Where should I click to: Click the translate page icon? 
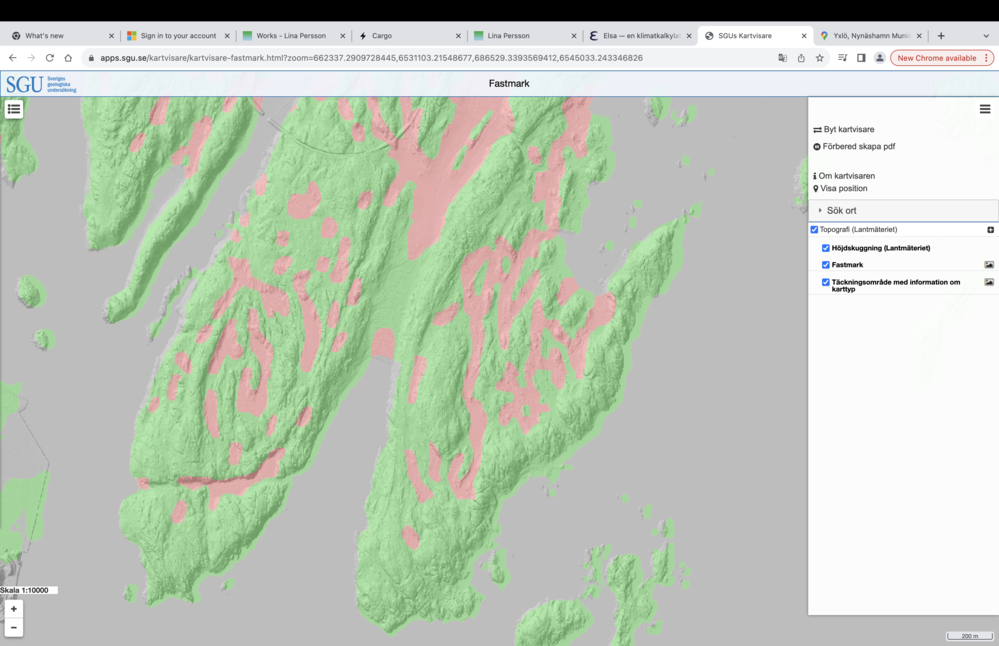(x=782, y=58)
